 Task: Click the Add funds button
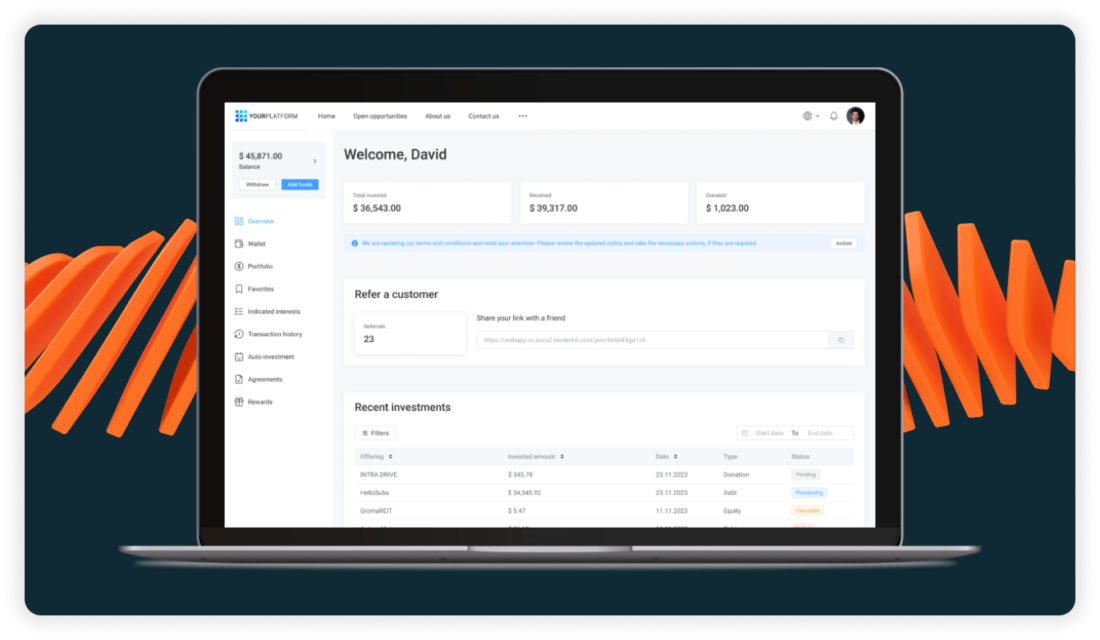(299, 184)
